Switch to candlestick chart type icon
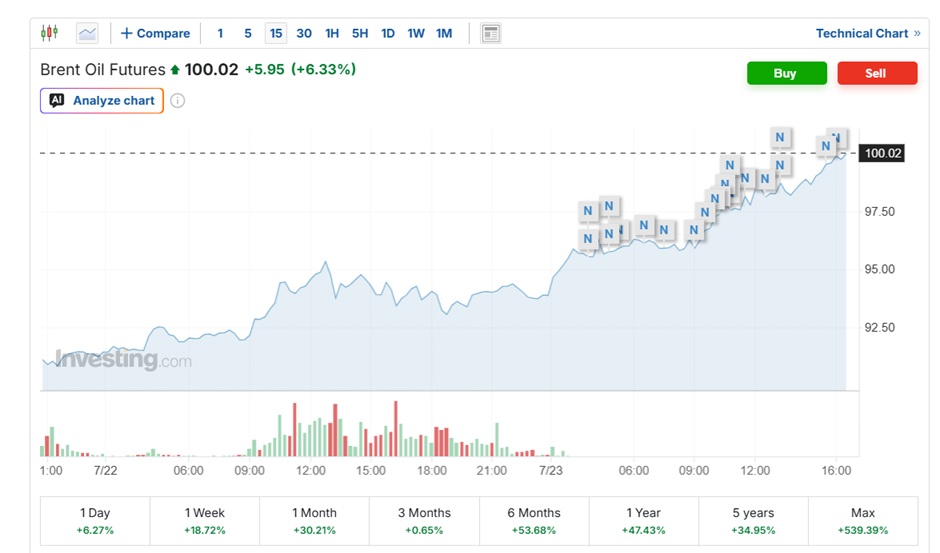Image resolution: width=940 pixels, height=553 pixels. [49, 32]
